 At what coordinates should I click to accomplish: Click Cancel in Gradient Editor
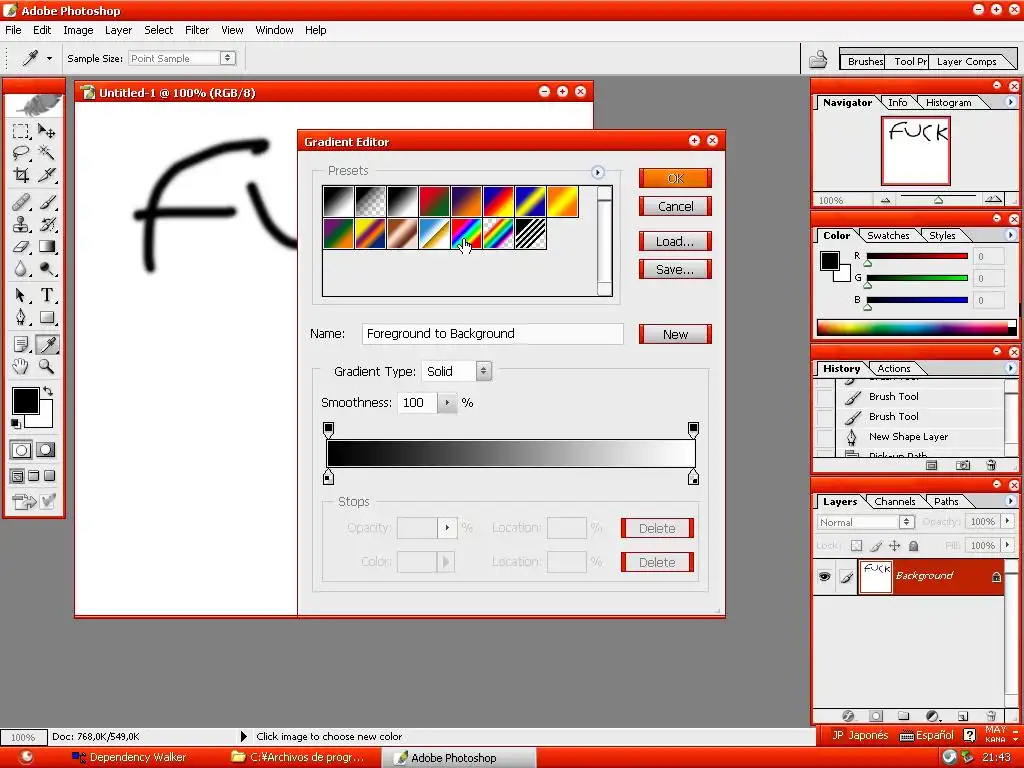tap(675, 206)
